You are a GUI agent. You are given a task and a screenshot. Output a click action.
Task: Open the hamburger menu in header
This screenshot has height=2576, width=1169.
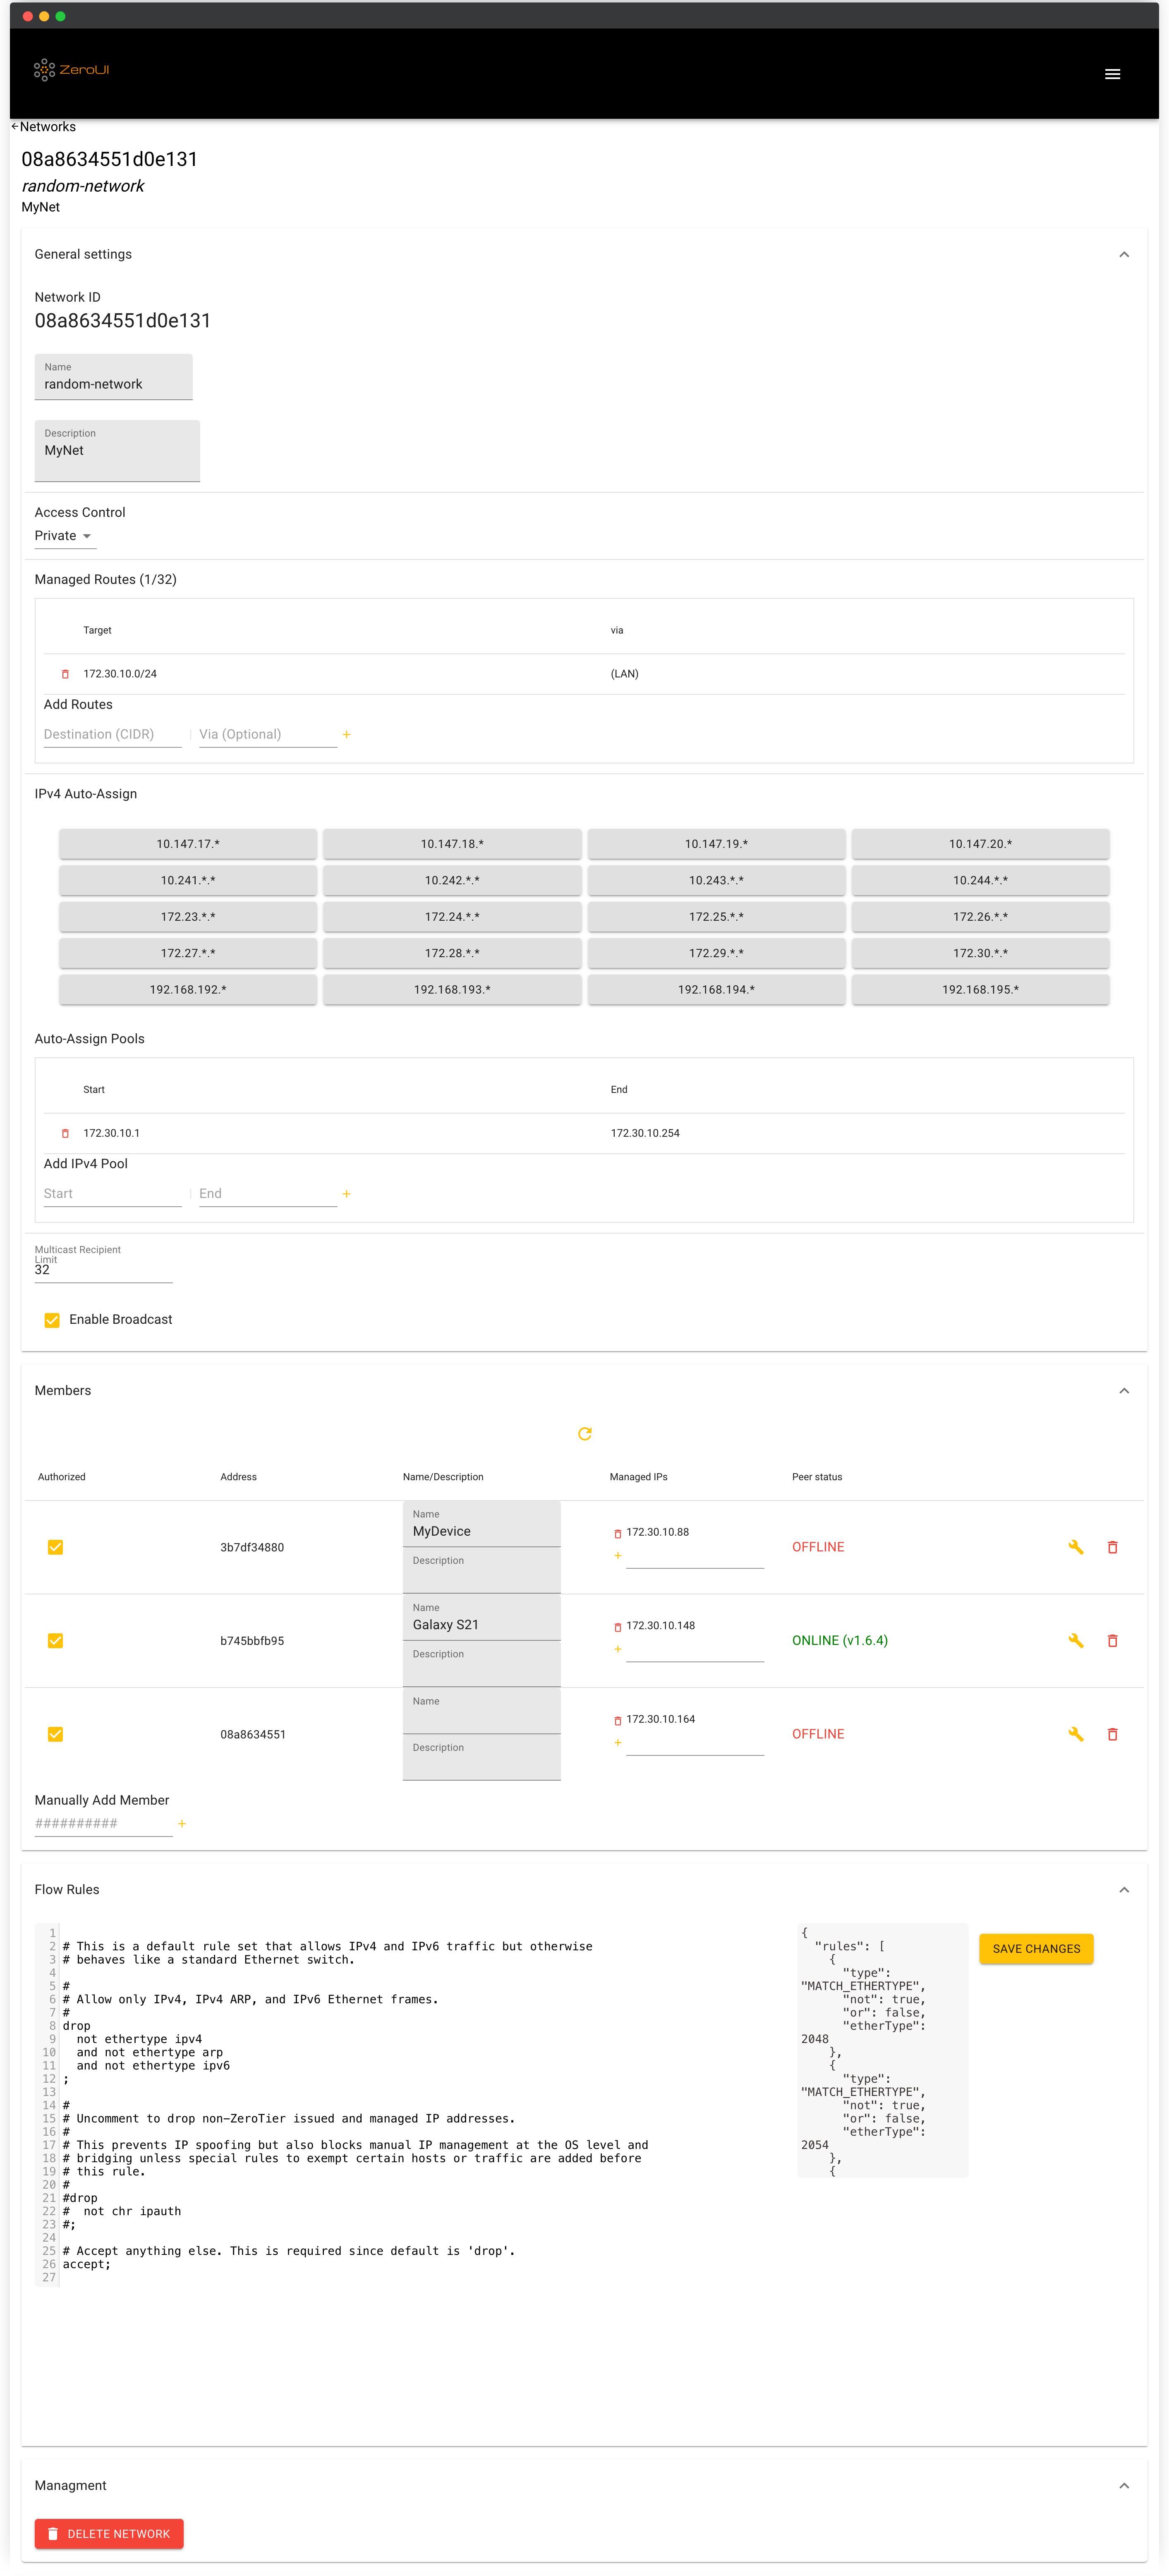point(1111,74)
